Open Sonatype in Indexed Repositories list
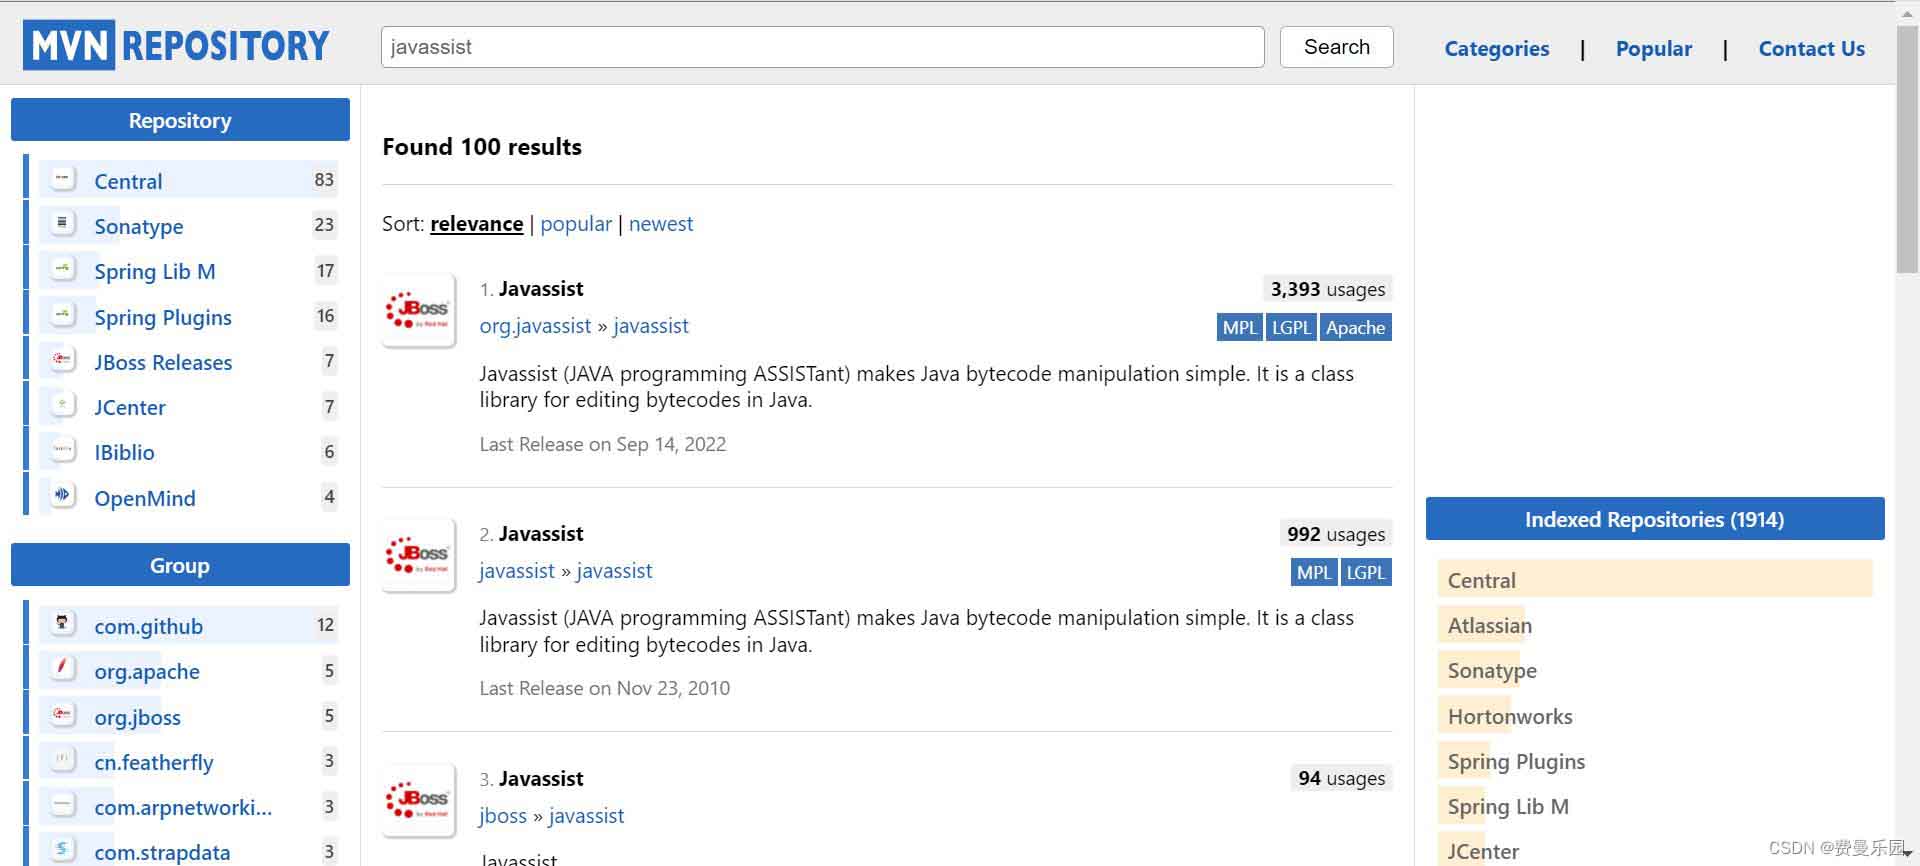1920x866 pixels. click(1492, 671)
